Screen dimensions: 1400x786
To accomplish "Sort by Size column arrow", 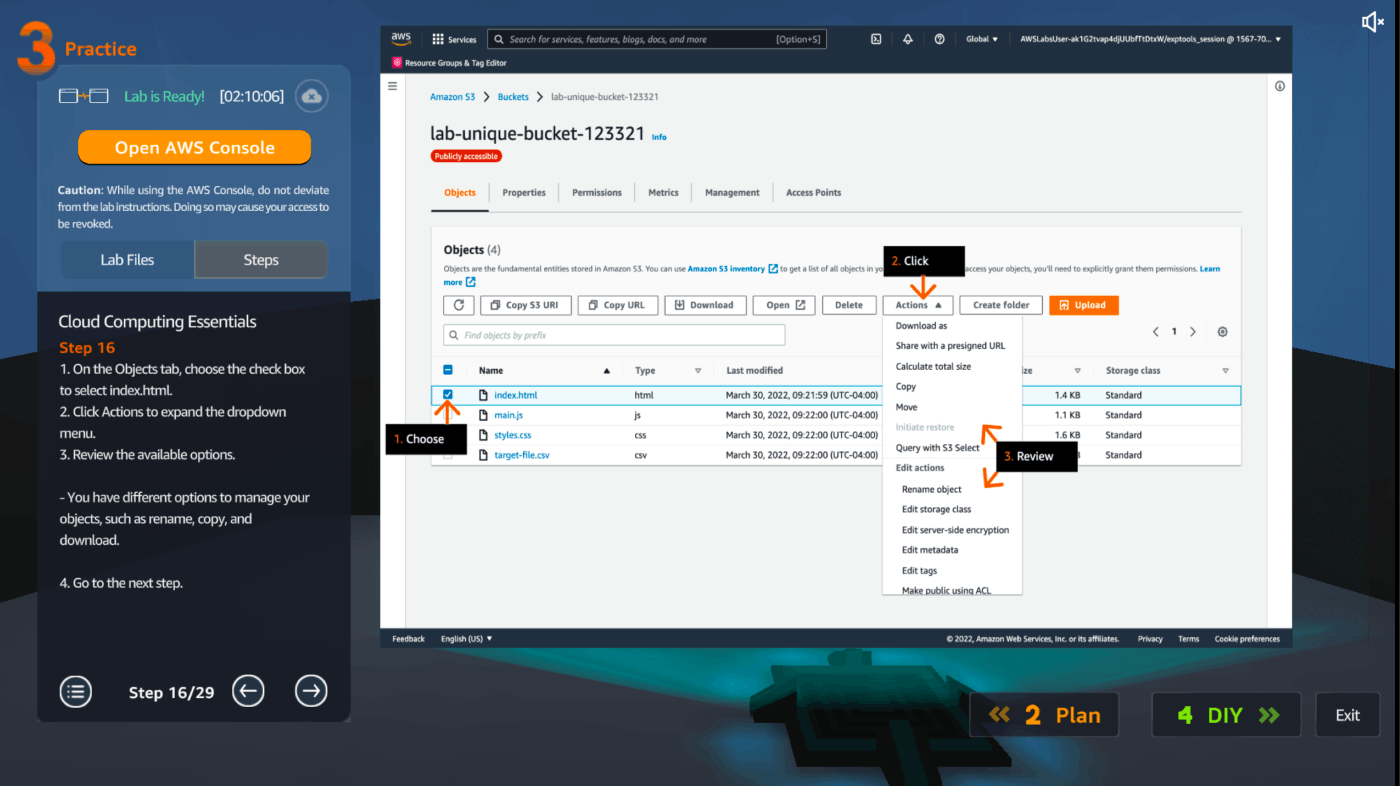I will coord(1077,371).
